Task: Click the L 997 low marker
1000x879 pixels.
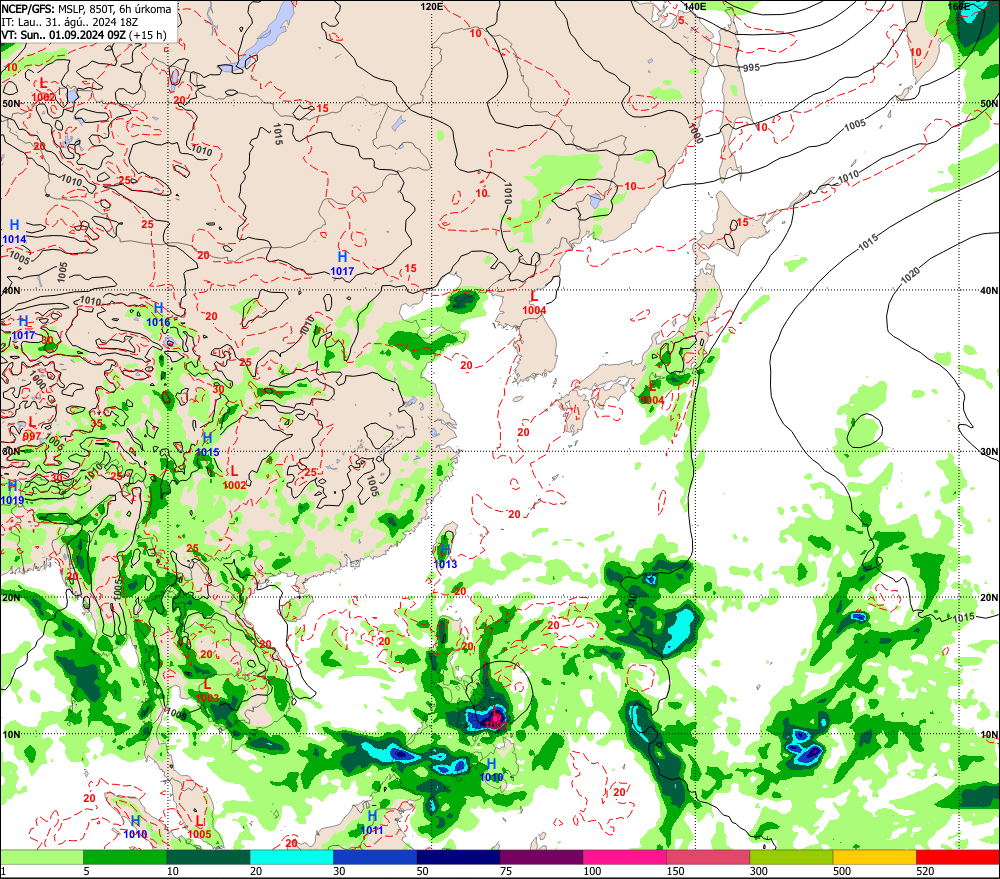Action: pyautogui.click(x=32, y=429)
